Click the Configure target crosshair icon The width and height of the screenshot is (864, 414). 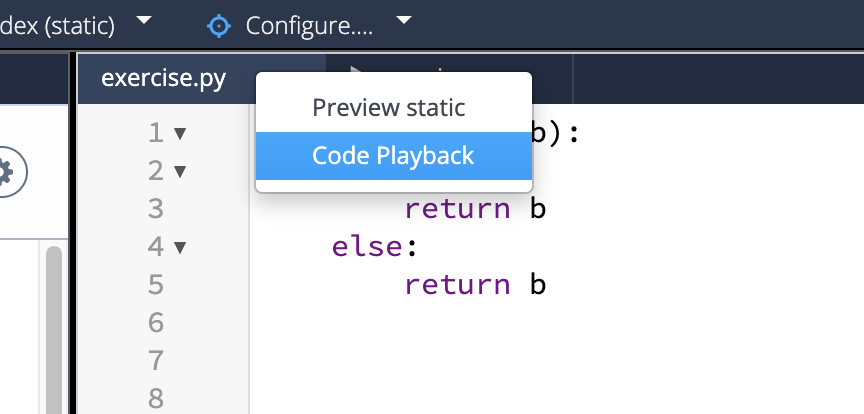(218, 25)
